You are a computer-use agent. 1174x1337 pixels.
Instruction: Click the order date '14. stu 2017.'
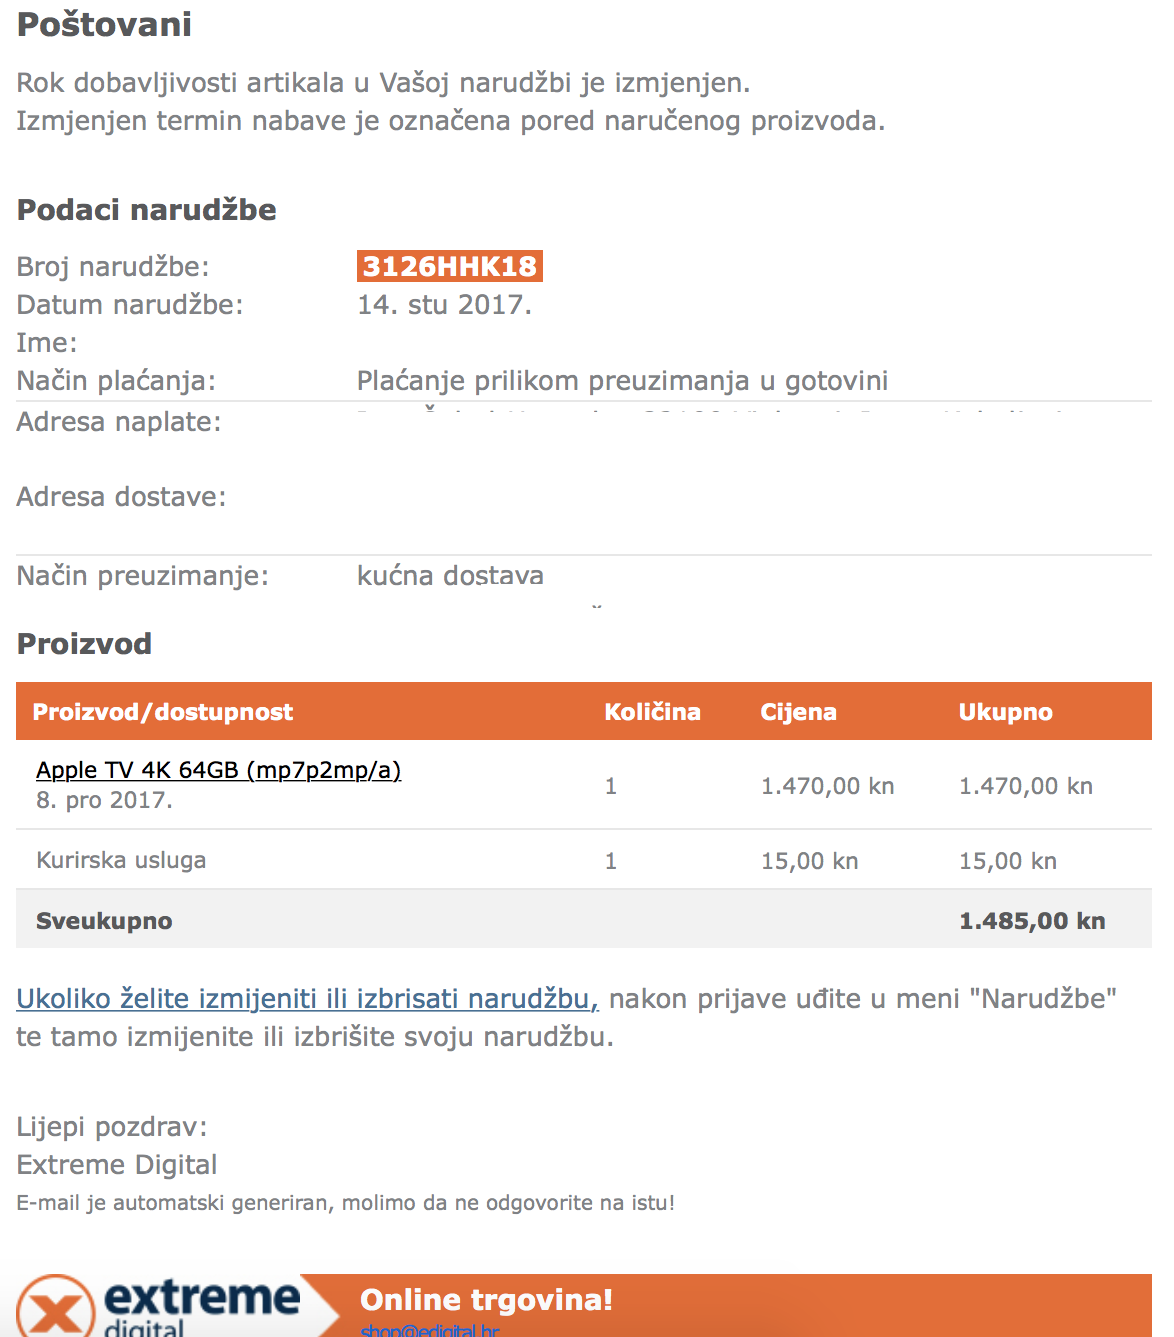444,304
